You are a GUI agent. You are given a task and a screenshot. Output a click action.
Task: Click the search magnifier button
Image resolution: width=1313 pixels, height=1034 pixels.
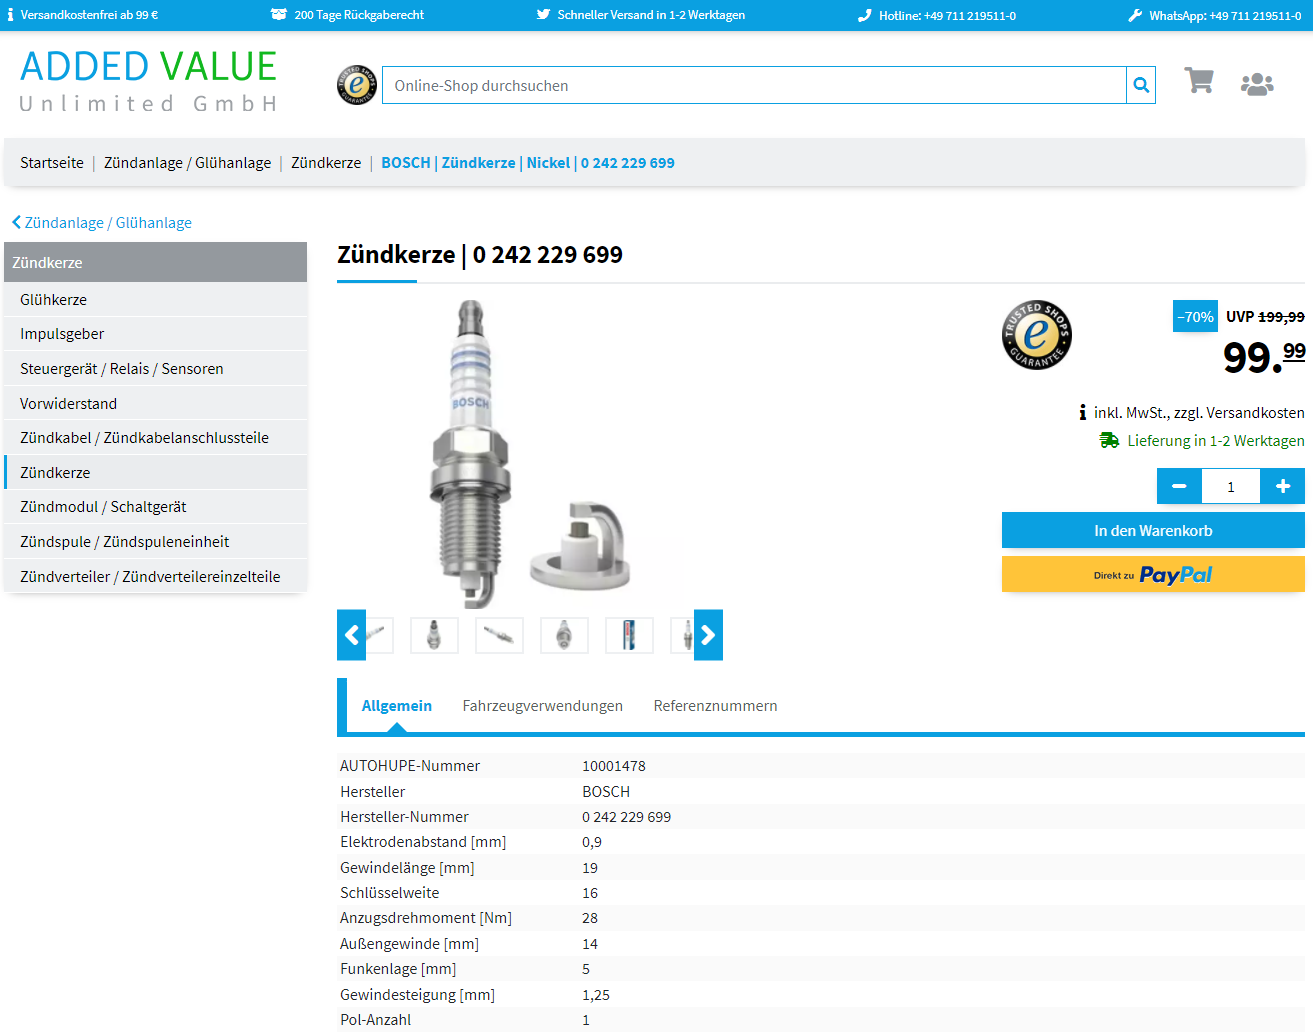[1141, 85]
